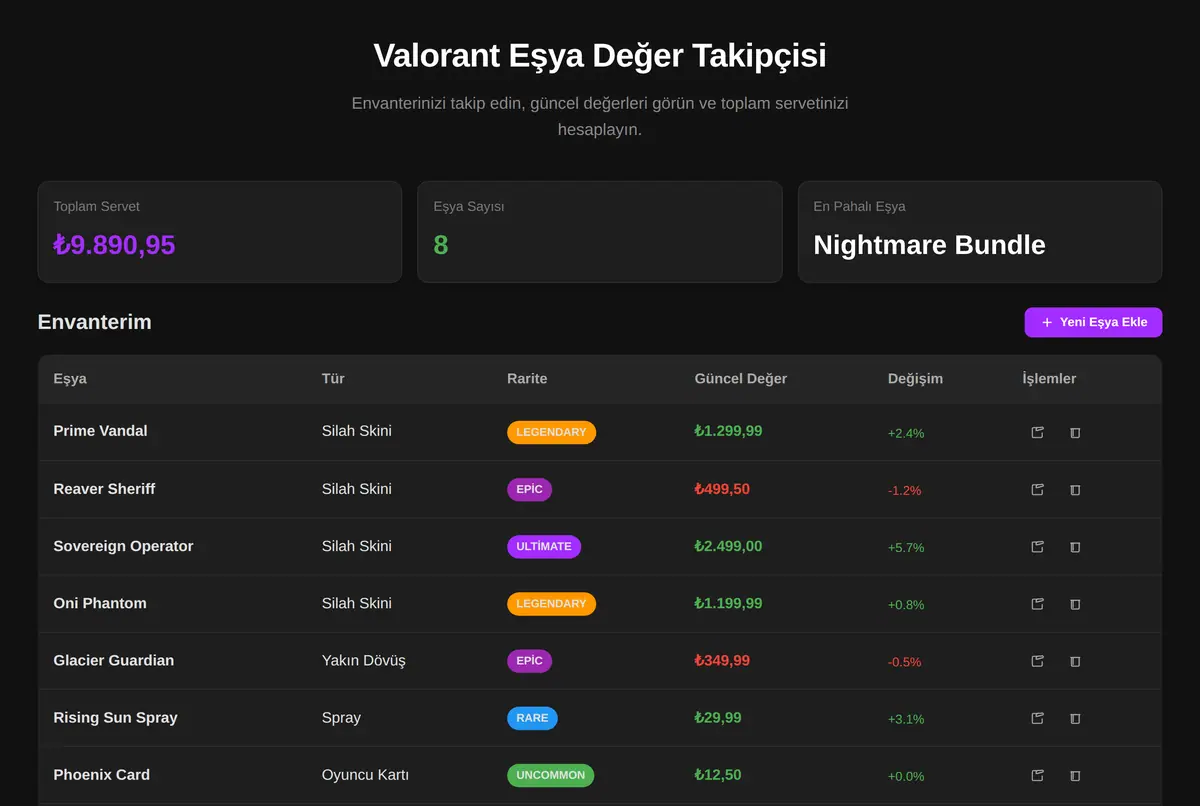Click the Valorant Eşya Değer Takipçisi title

(600, 56)
